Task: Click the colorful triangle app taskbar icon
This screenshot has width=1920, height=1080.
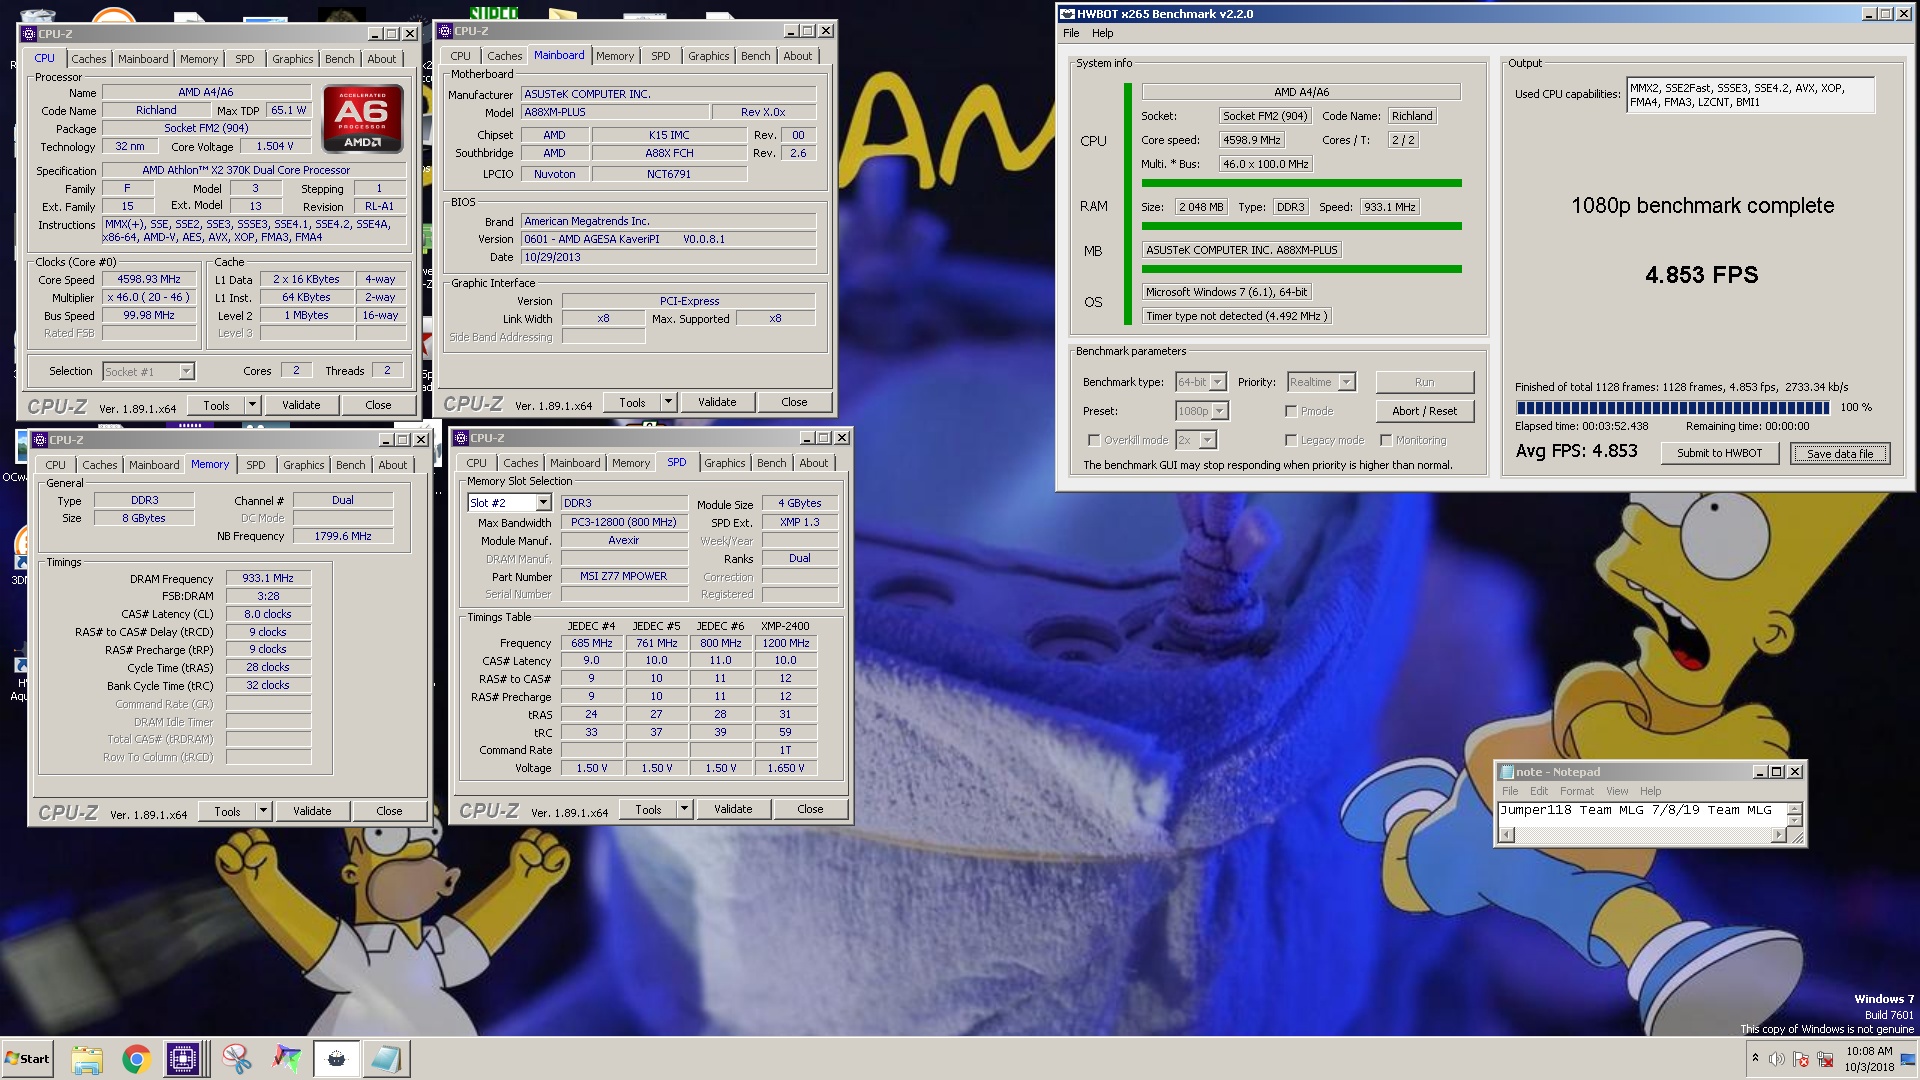Action: 287,1059
